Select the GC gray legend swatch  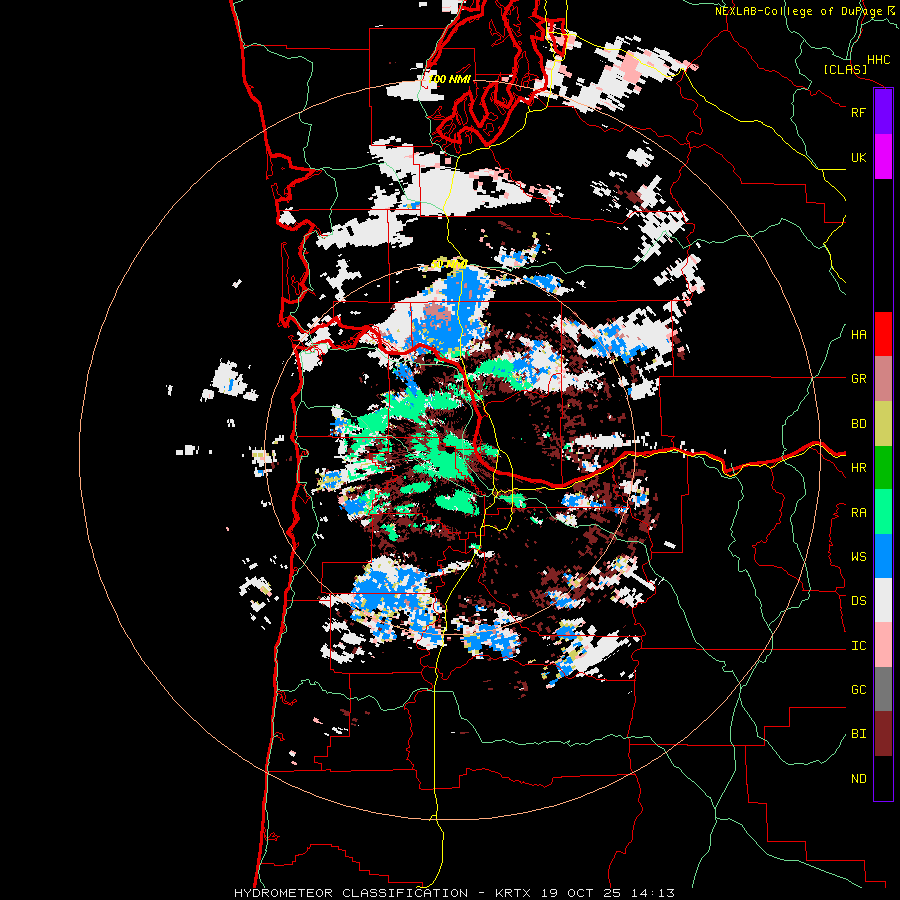coord(883,689)
